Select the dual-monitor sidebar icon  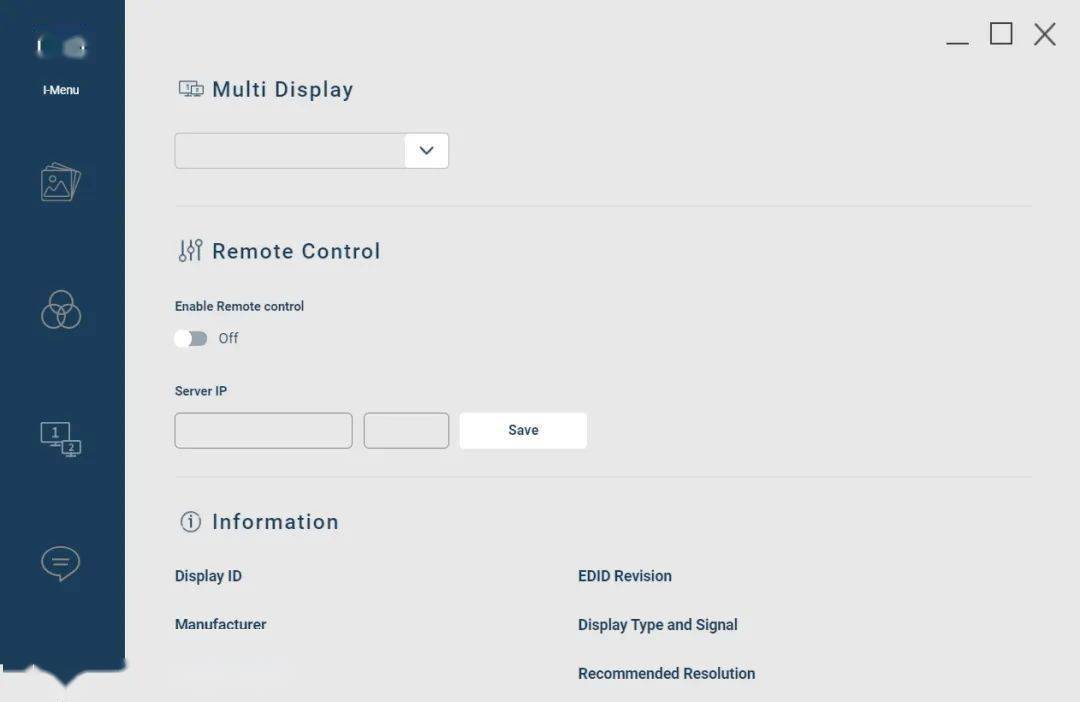pyautogui.click(x=61, y=438)
